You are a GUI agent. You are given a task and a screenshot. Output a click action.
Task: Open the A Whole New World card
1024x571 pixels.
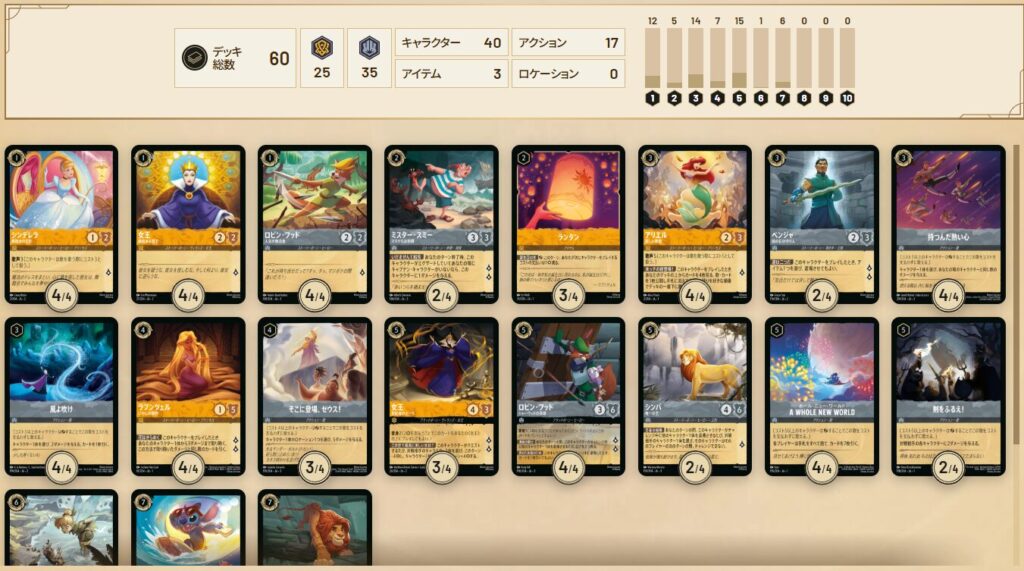pyautogui.click(x=822, y=397)
